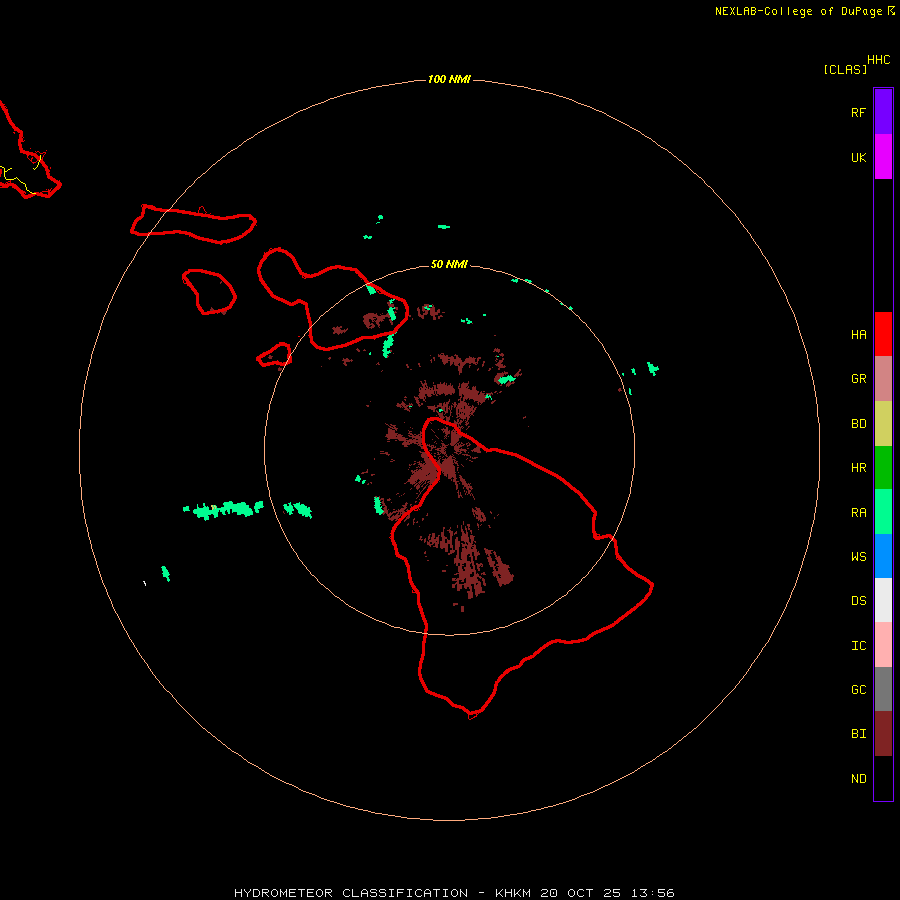Viewport: 900px width, 900px height.
Task: Click the HHC product code label
Action: tap(878, 60)
